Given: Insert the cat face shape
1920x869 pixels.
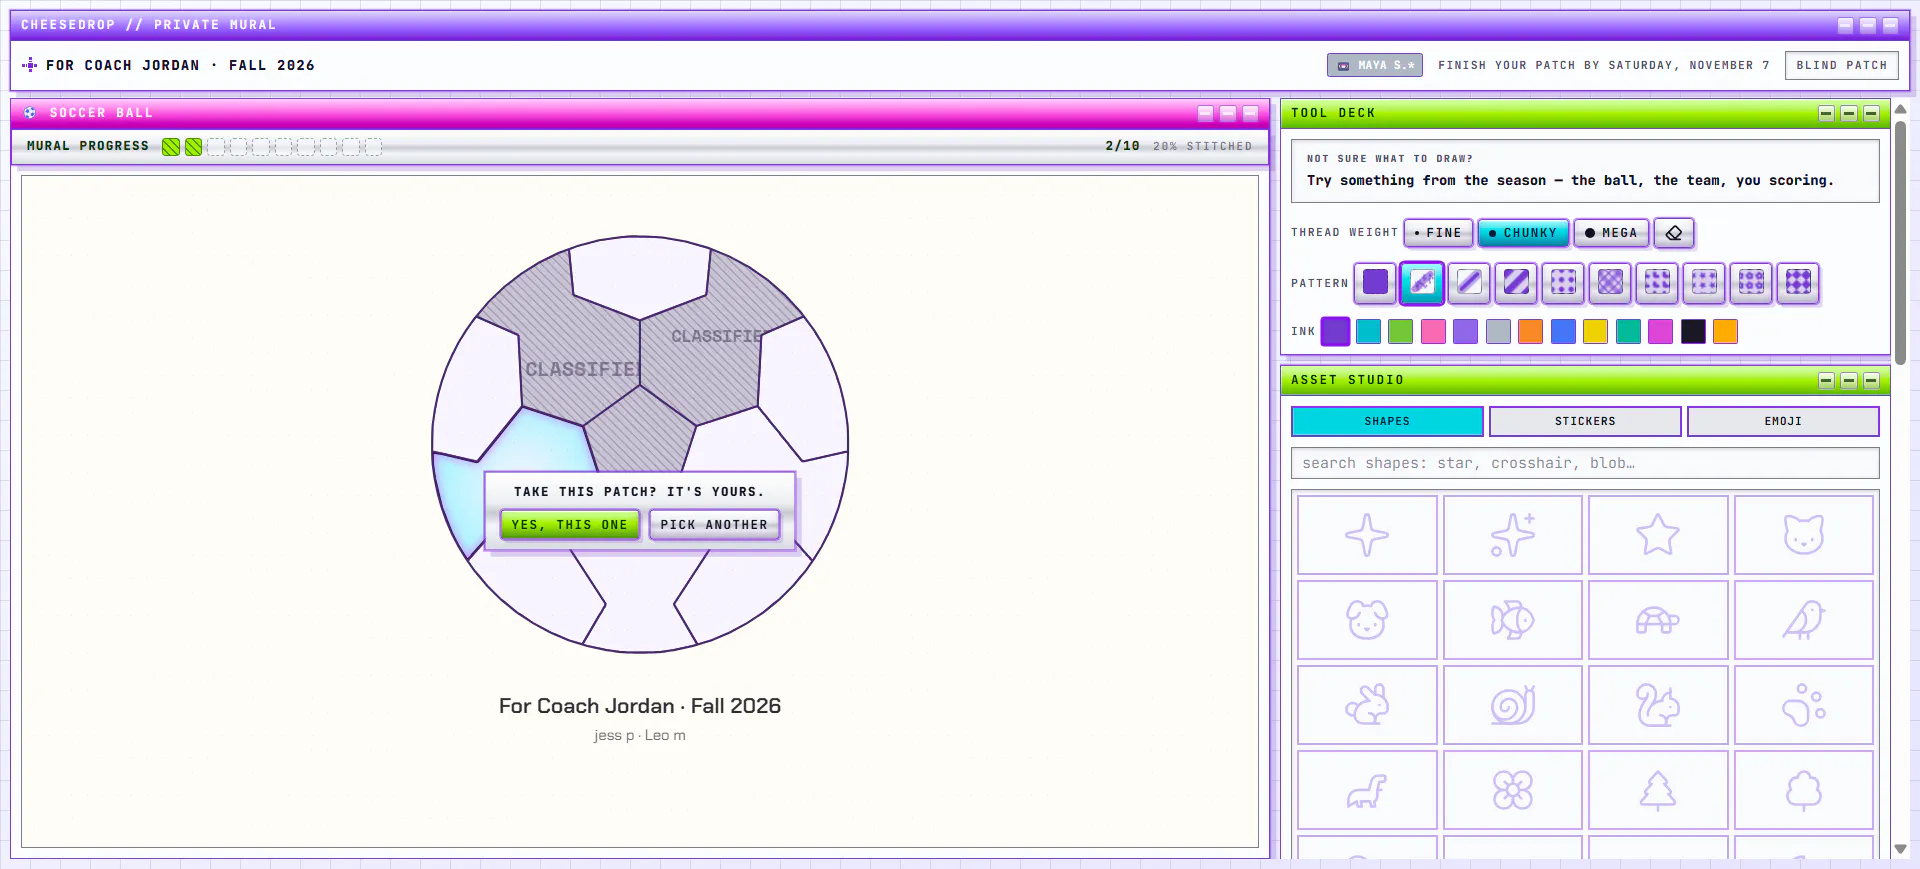Looking at the screenshot, I should coord(1804,535).
